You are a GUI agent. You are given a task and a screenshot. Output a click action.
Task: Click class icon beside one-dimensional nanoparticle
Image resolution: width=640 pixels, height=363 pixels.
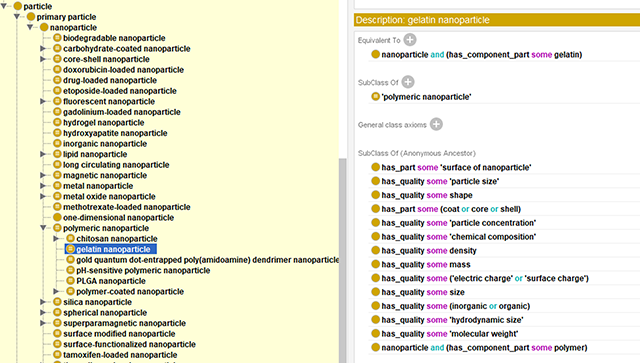[x=57, y=218]
